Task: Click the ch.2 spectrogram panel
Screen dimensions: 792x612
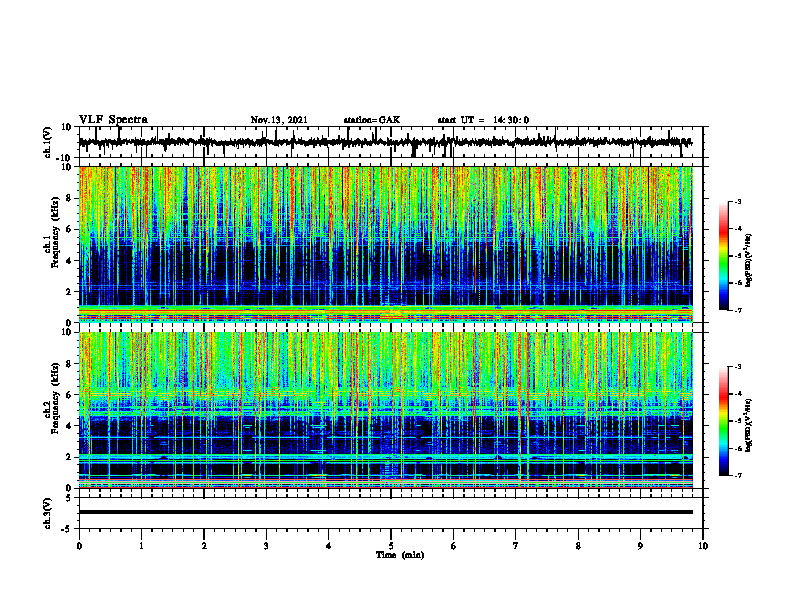Action: point(386,410)
